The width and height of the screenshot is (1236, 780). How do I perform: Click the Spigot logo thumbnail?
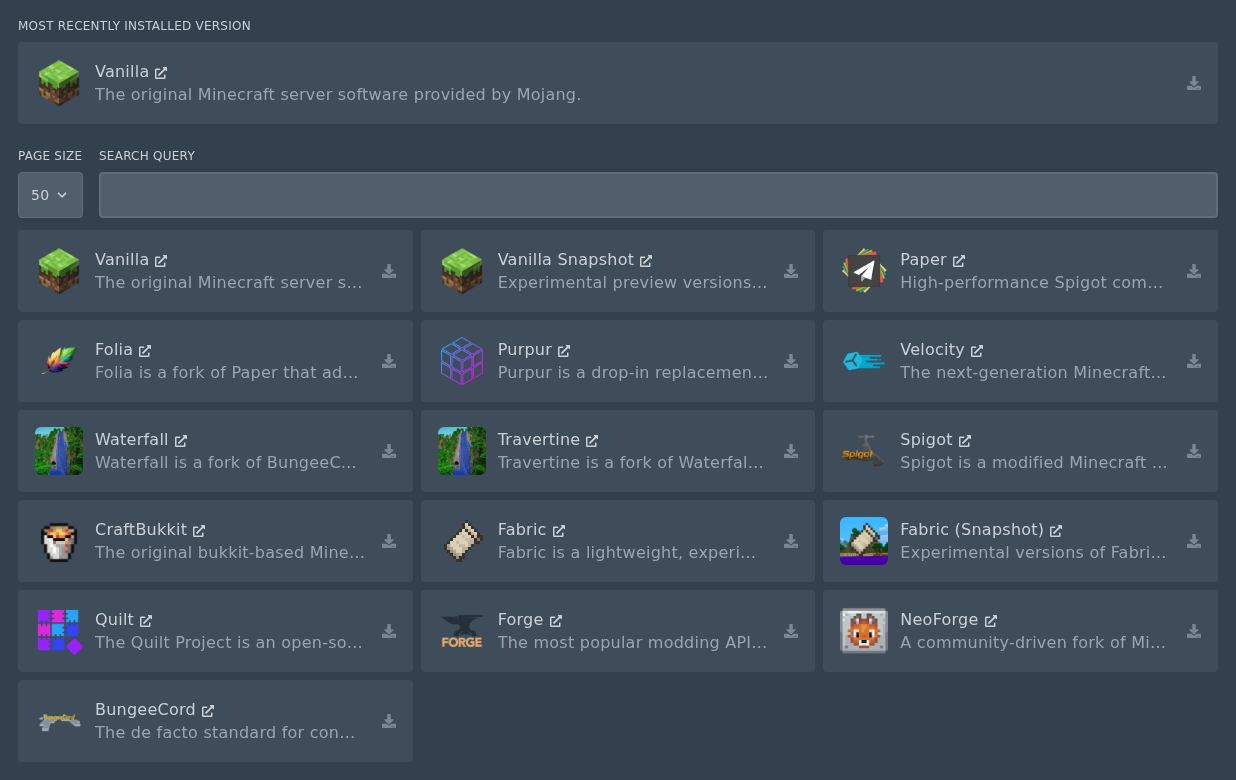[x=864, y=451]
